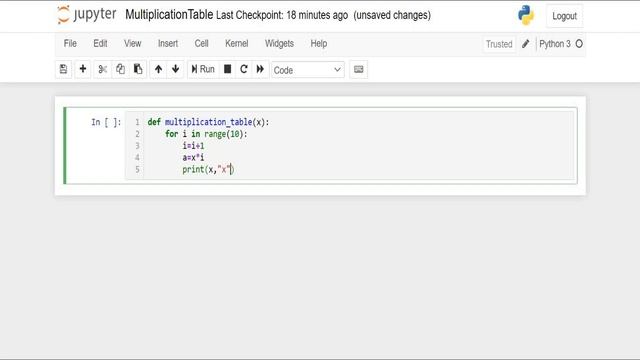640x360 pixels.
Task: Click the Python 3 kernel name
Action: tap(555, 44)
